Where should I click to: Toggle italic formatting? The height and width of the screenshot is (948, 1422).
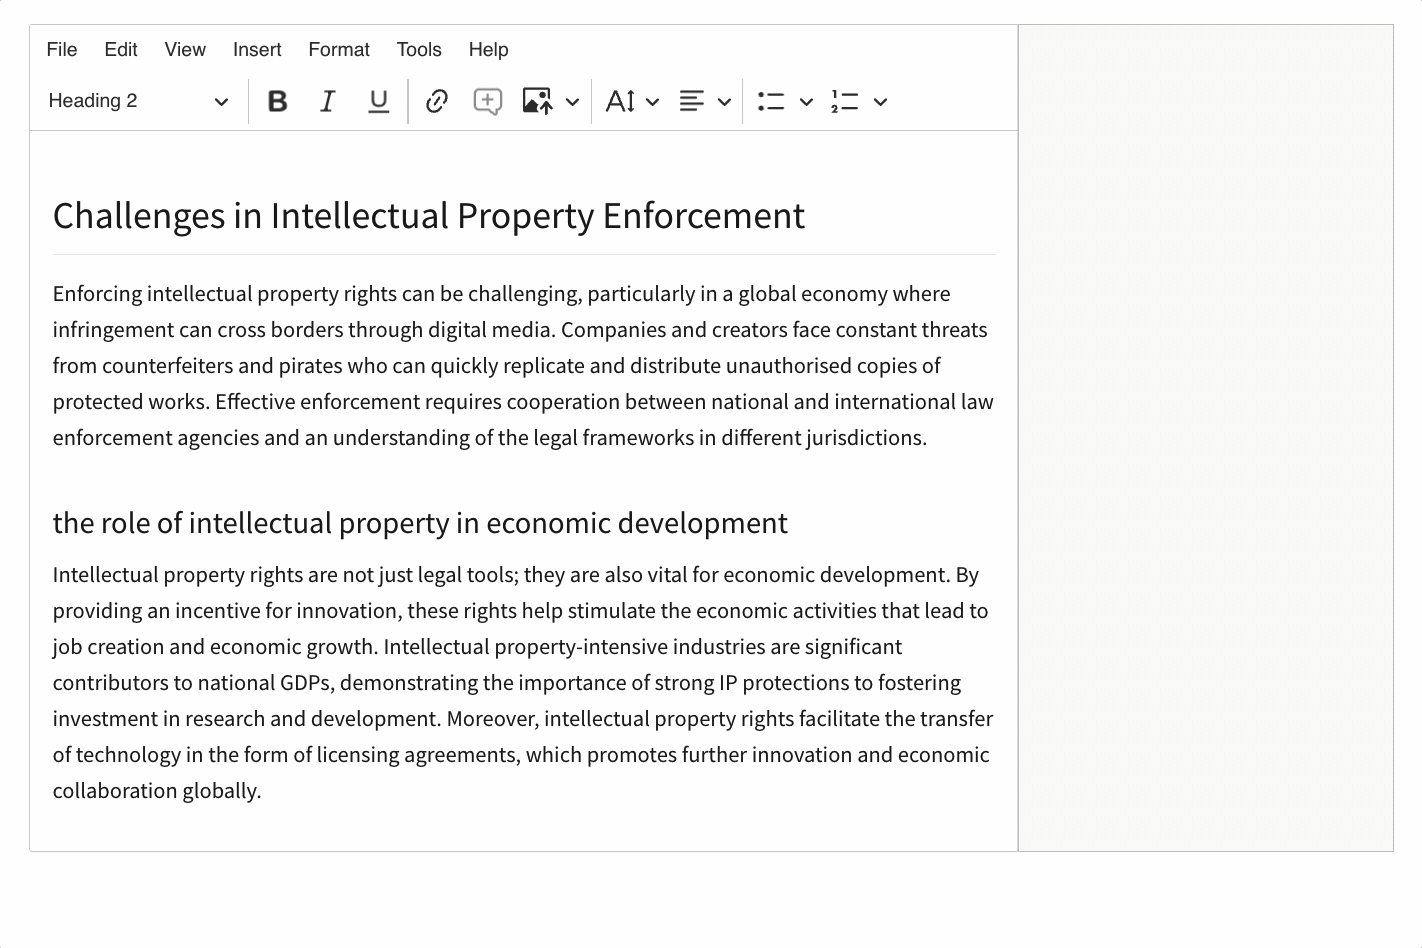click(x=327, y=101)
